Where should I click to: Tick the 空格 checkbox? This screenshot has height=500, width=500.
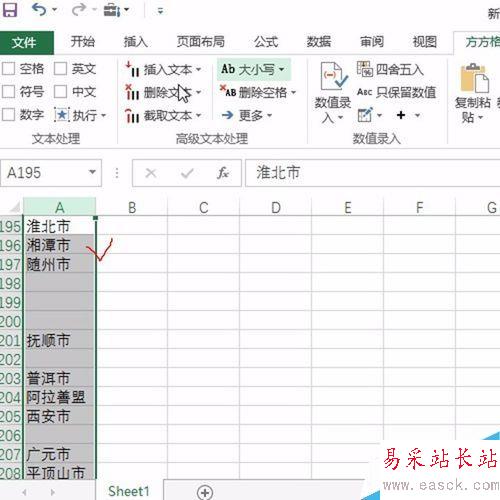pos(8,69)
